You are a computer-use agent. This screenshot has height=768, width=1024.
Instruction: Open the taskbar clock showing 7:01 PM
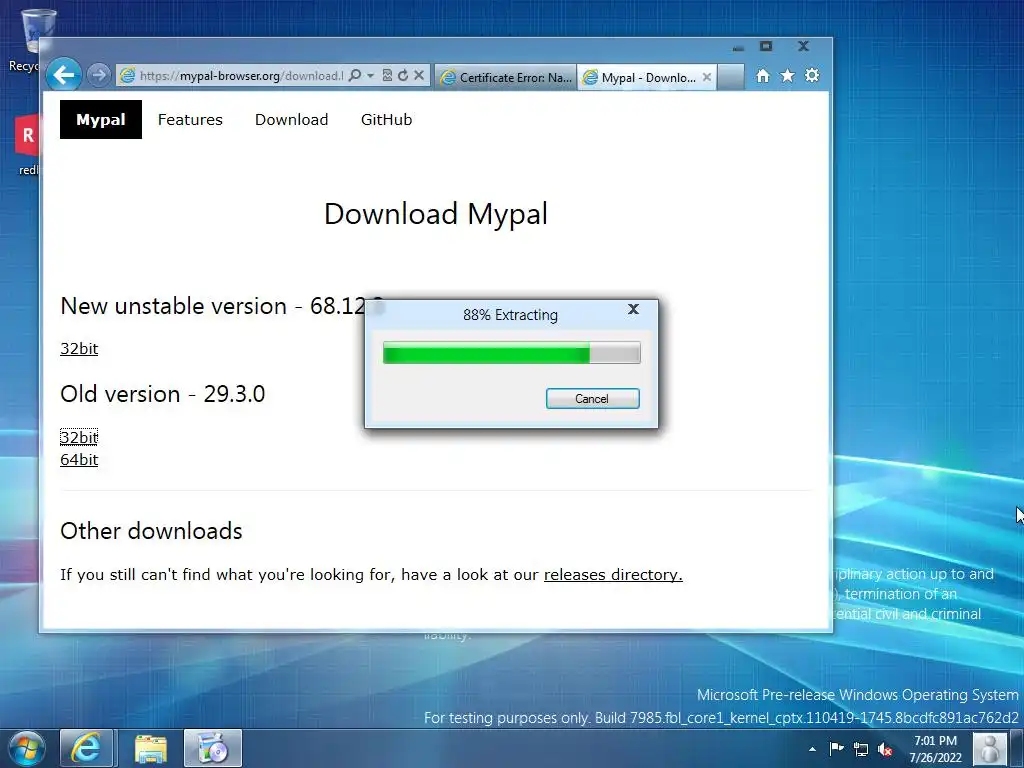[935, 749]
